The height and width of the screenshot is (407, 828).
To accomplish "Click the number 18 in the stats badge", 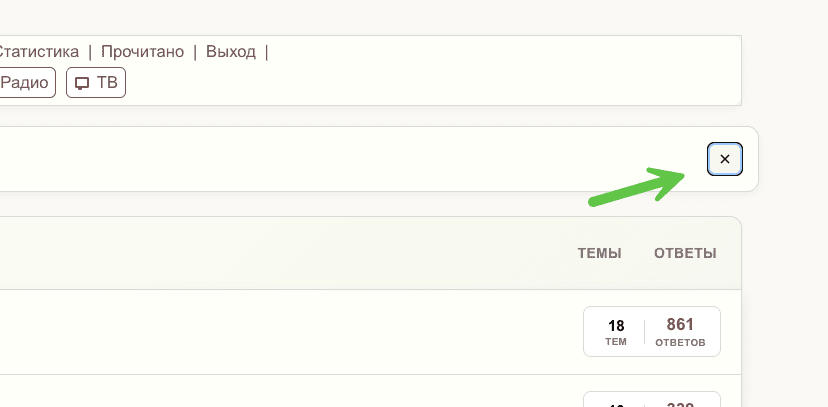I will tap(616, 325).
